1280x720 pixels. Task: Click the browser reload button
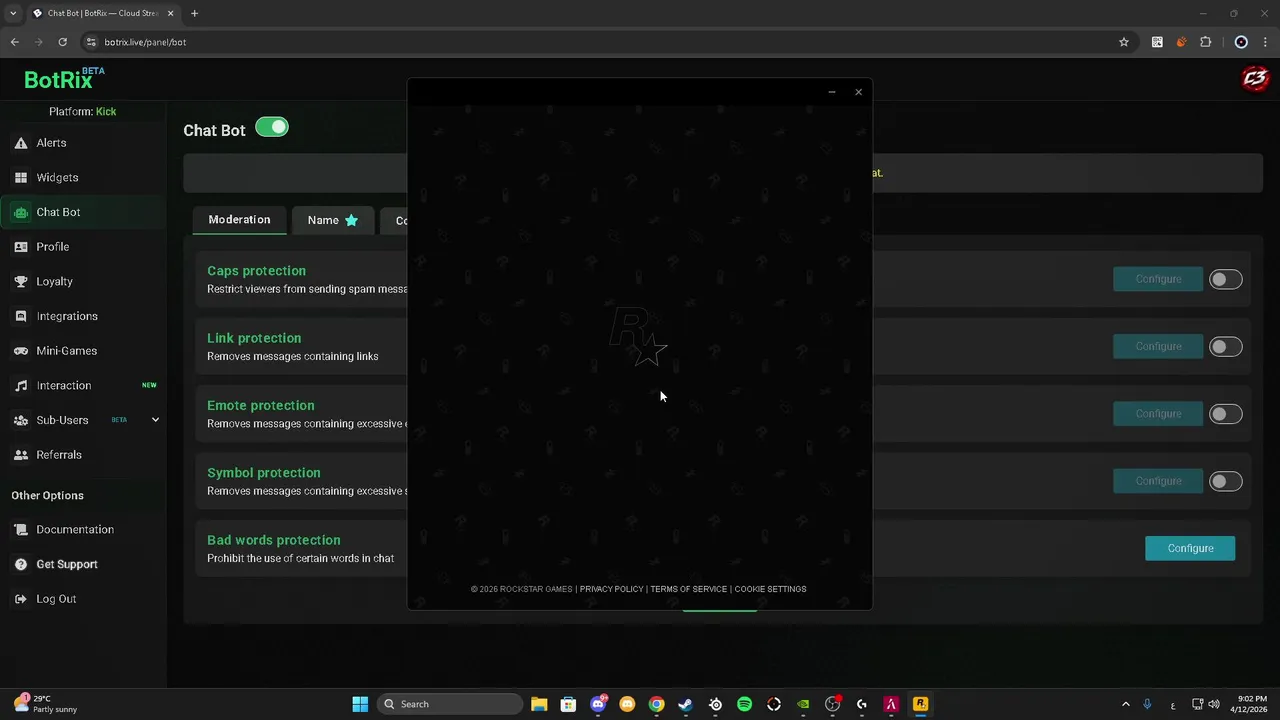pos(62,42)
